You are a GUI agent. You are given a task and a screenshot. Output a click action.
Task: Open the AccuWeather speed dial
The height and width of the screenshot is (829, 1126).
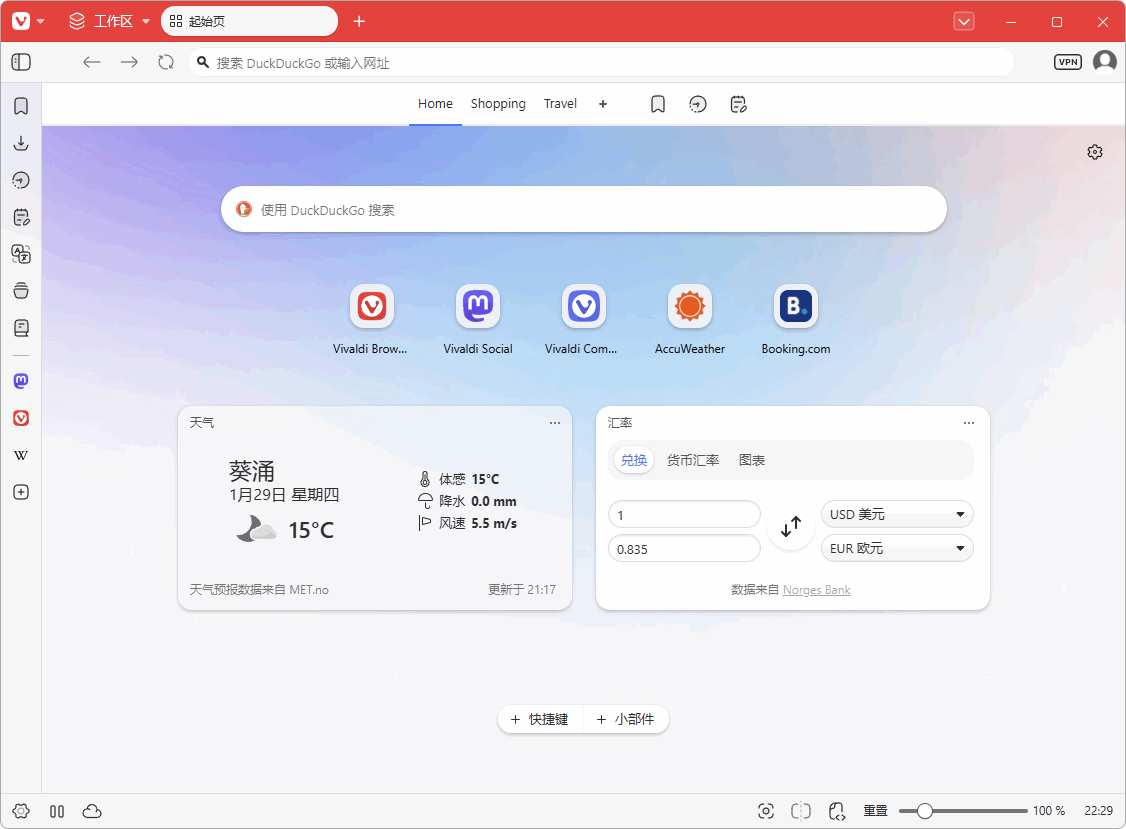[x=690, y=307]
